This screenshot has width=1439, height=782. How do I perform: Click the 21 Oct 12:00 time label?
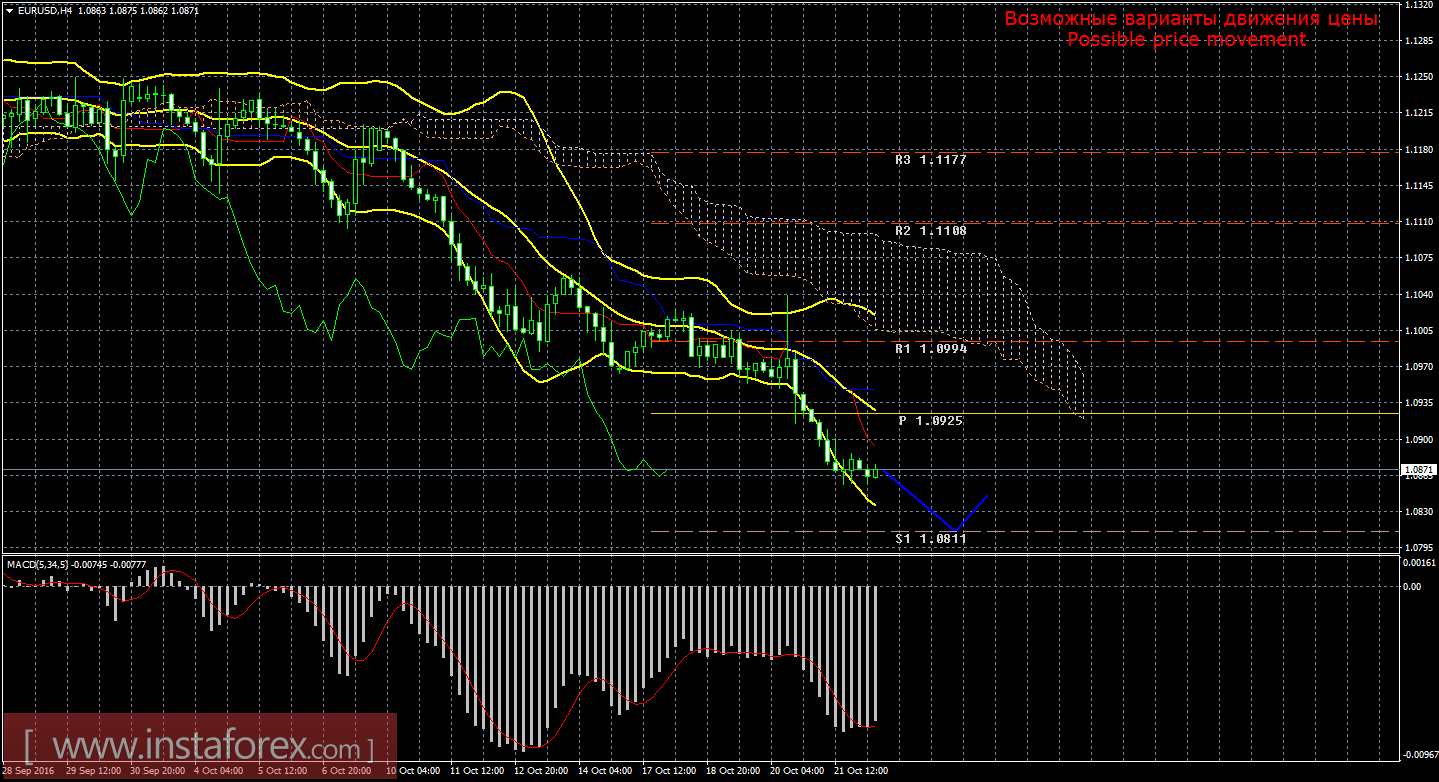point(861,771)
